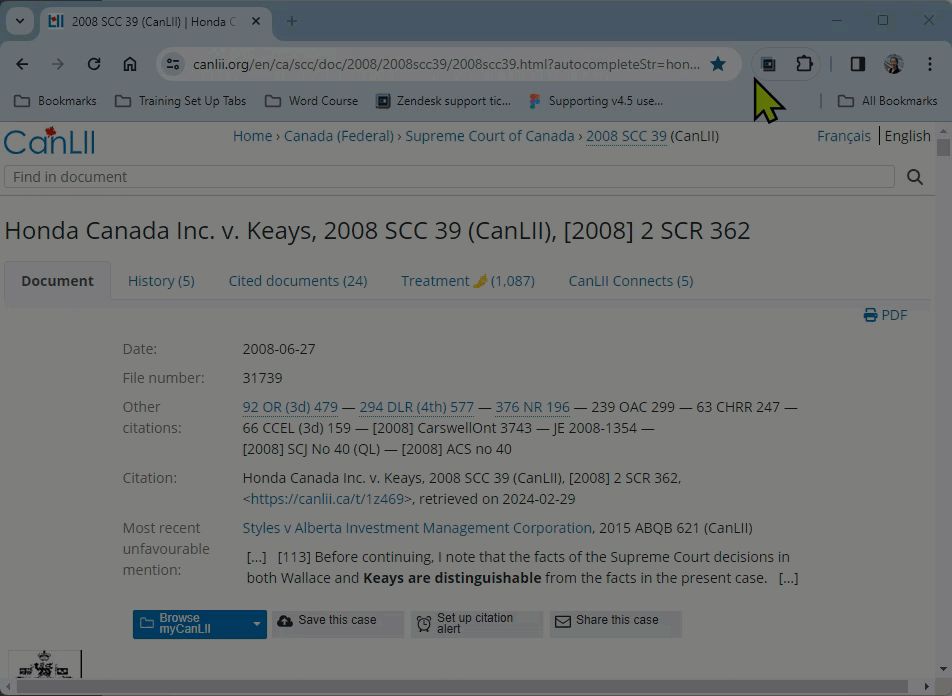952x696 pixels.
Task: Click the horizontal scrollbar at bottom
Action: point(461,686)
